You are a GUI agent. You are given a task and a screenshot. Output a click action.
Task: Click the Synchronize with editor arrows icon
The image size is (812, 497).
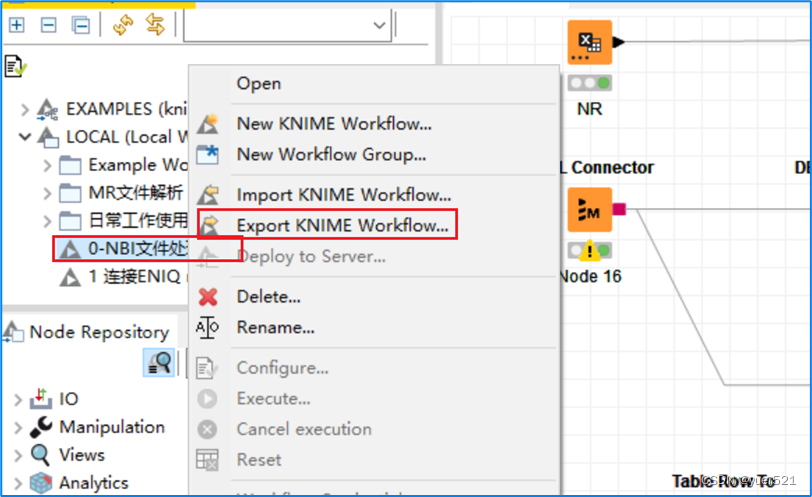155,25
